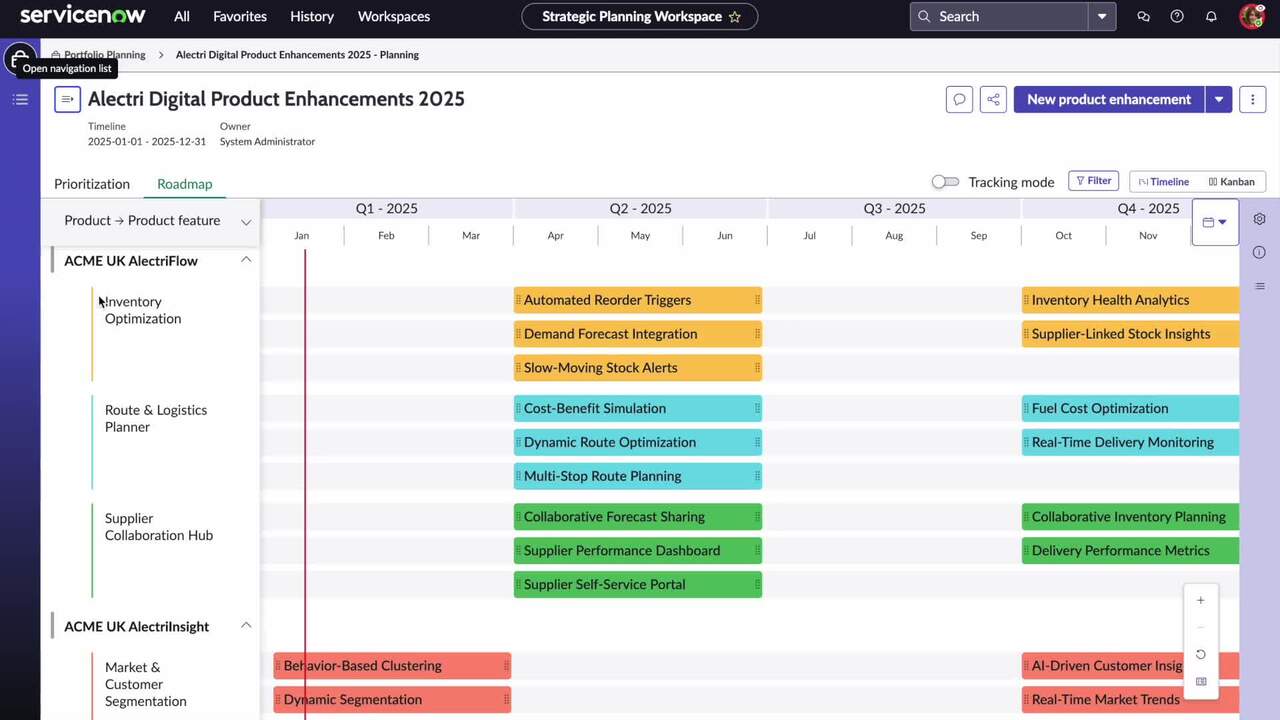Toggle Timeline view
Image resolution: width=1280 pixels, height=720 pixels.
coord(1163,181)
